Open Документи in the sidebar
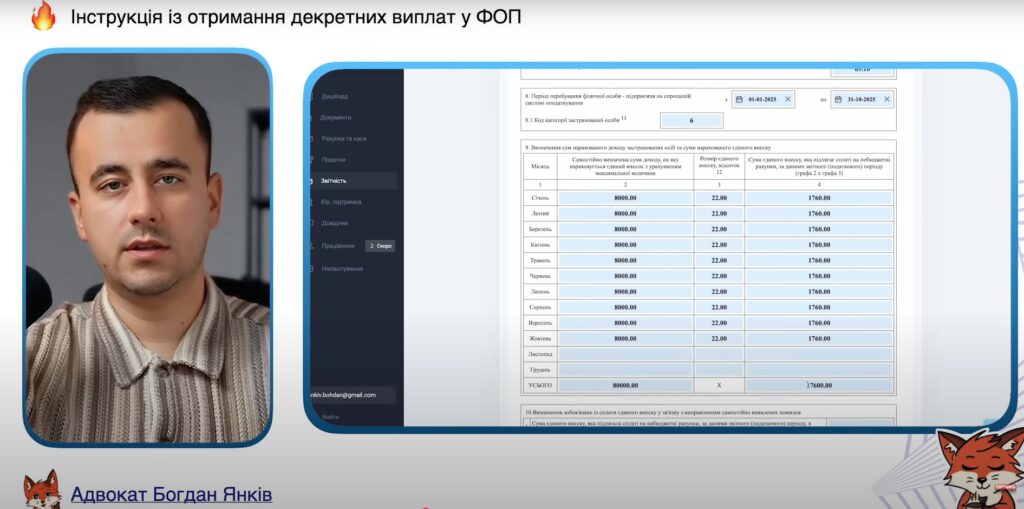Viewport: 1024px width, 509px height. [336, 118]
